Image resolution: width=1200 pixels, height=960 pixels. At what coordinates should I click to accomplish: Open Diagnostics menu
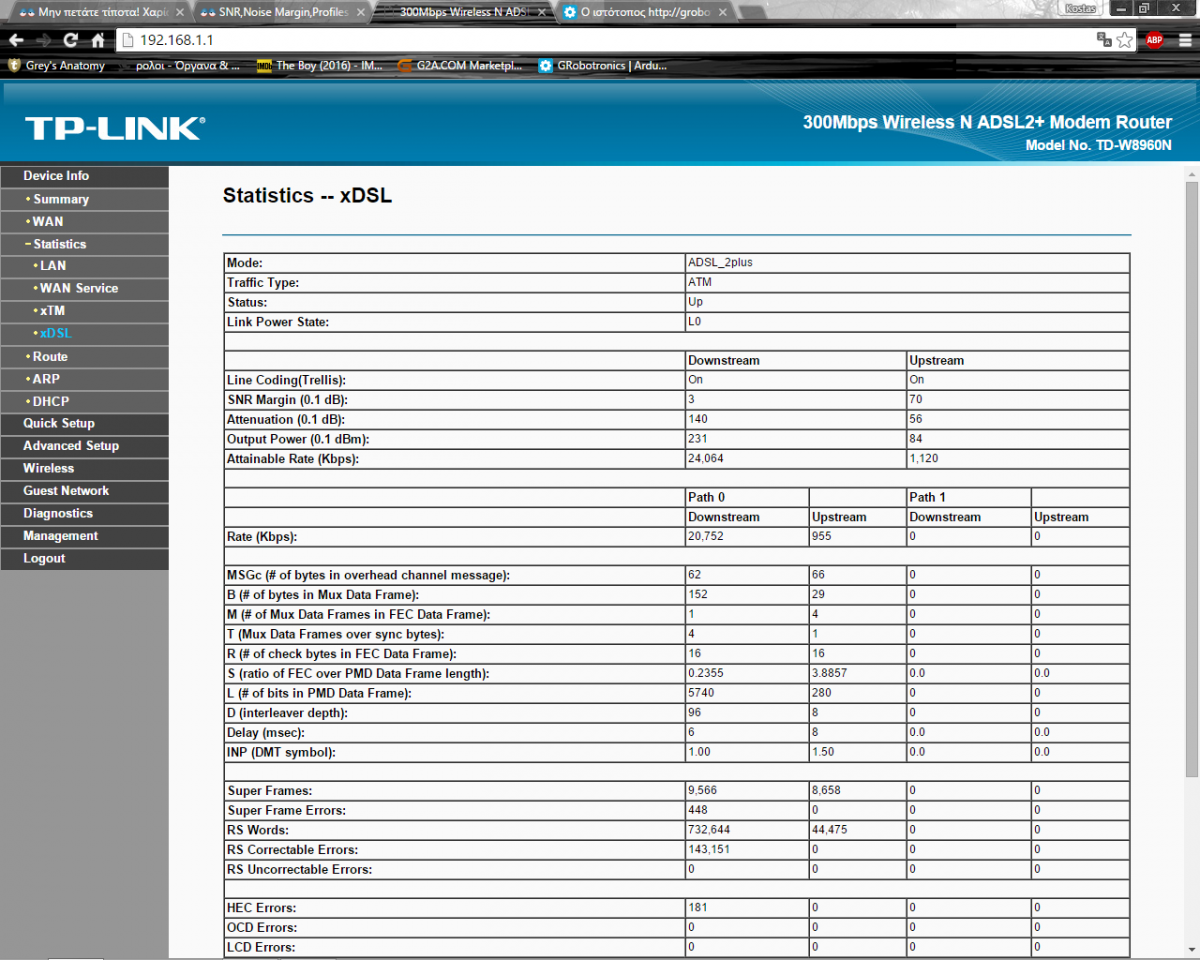(x=84, y=513)
